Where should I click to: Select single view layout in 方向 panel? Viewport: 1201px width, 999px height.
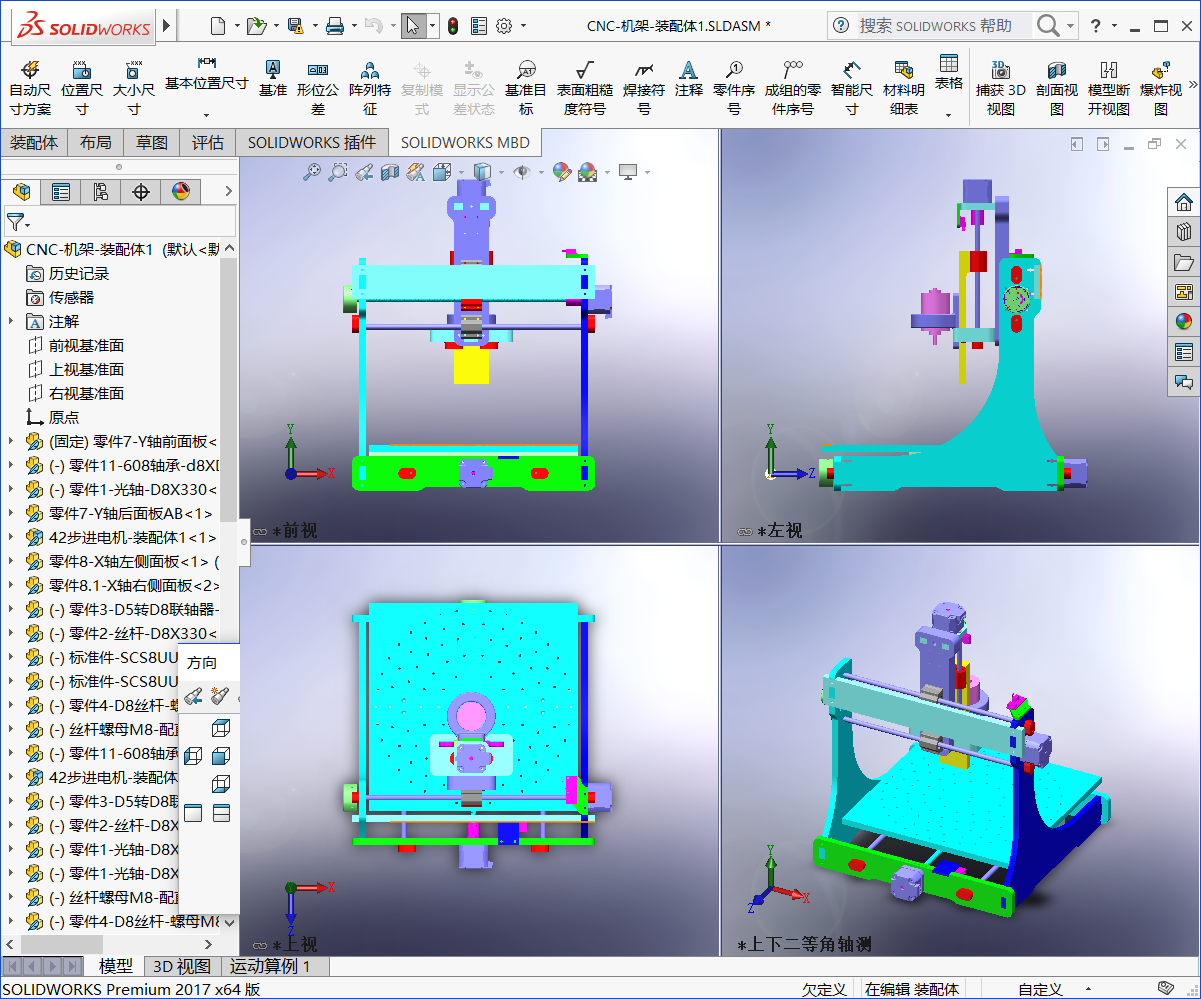click(193, 813)
